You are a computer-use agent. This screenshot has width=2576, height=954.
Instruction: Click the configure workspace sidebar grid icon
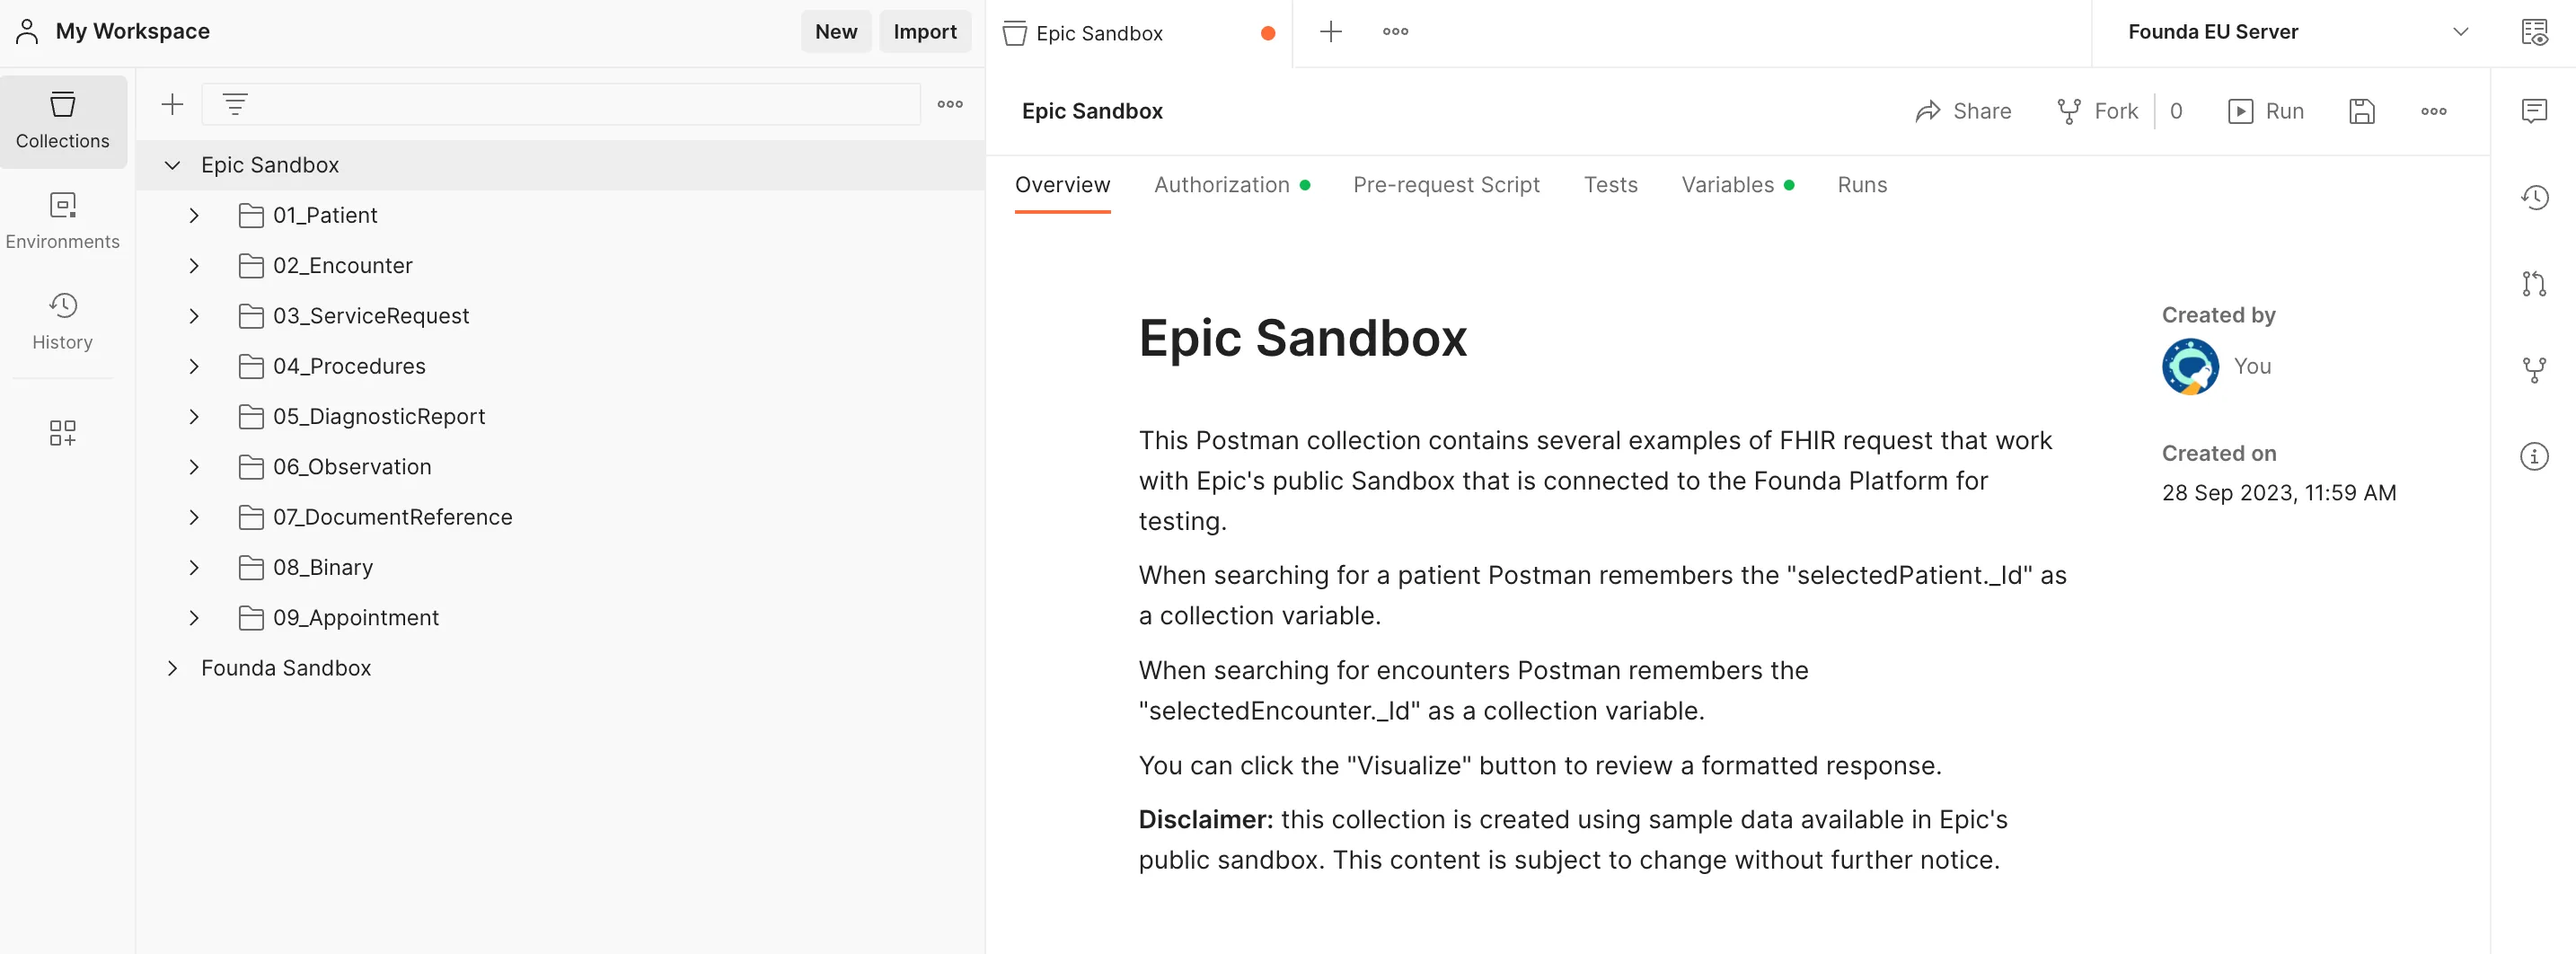point(63,432)
